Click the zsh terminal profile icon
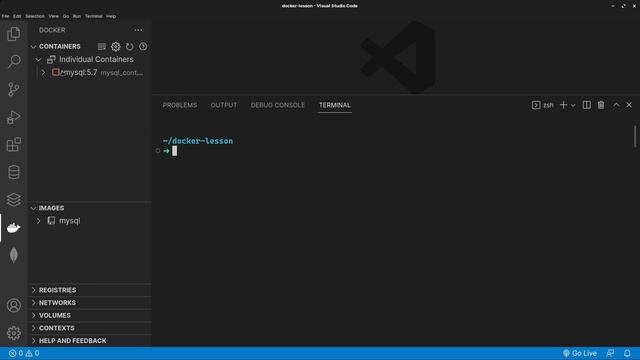Image resolution: width=640 pixels, height=360 pixels. (x=536, y=105)
